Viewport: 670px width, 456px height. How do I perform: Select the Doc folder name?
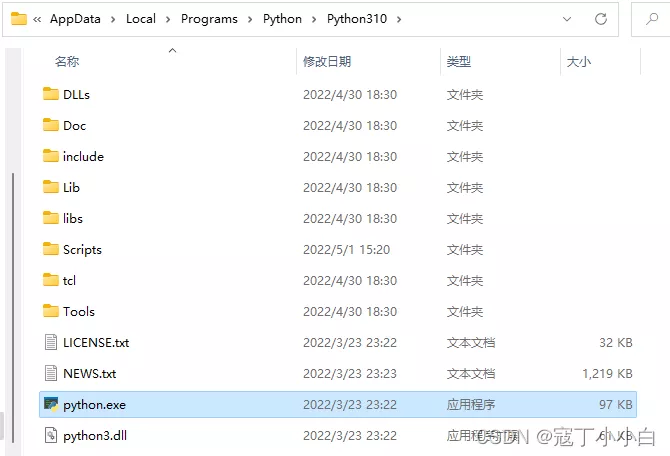coord(74,126)
